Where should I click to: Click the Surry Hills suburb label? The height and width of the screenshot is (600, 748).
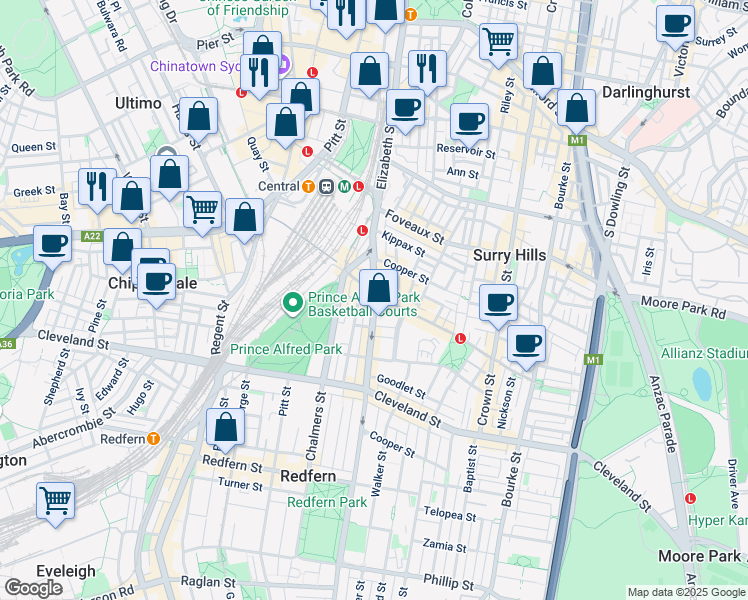coord(509,255)
